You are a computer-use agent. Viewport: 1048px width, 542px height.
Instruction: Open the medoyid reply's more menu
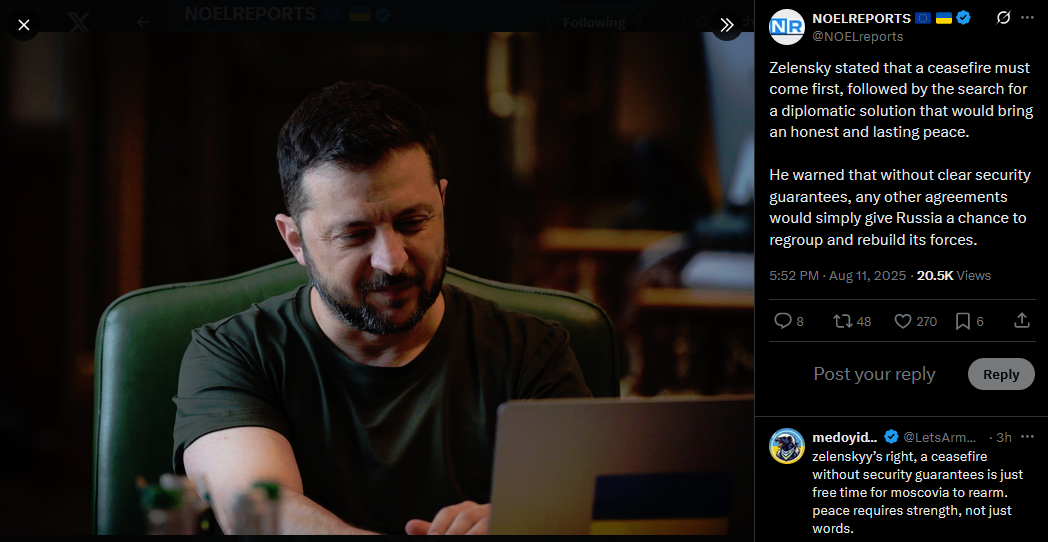tap(1027, 437)
